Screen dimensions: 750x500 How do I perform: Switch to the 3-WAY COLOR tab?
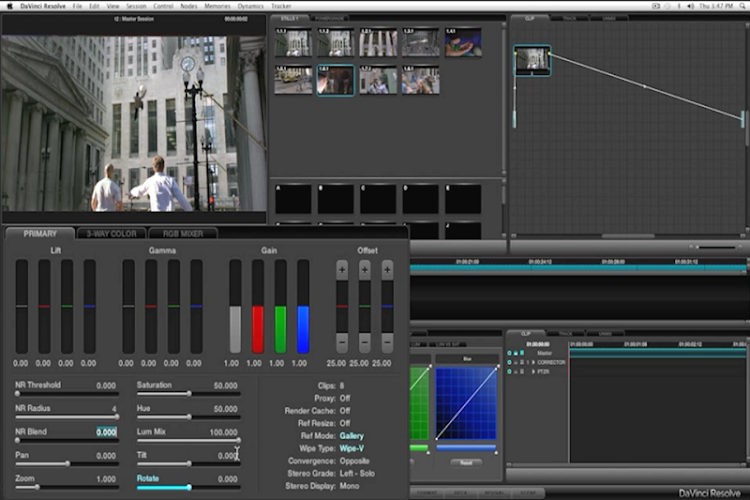click(x=111, y=234)
